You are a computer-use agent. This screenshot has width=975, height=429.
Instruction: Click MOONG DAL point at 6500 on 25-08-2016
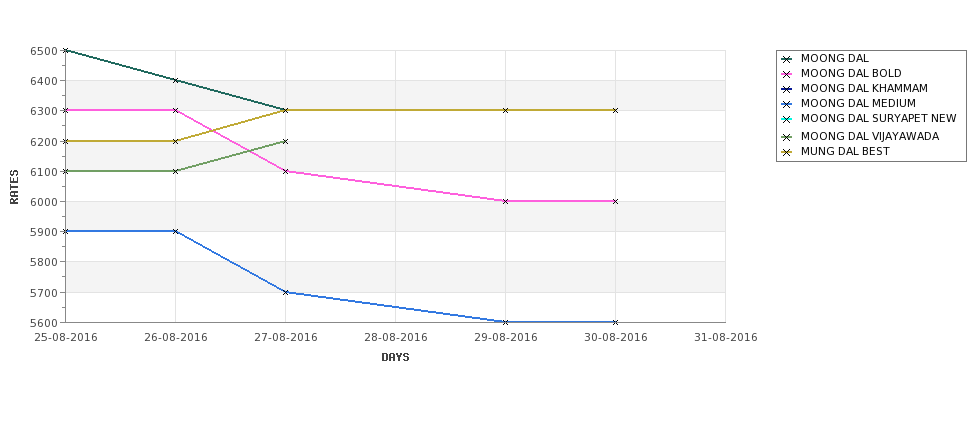(65, 50)
